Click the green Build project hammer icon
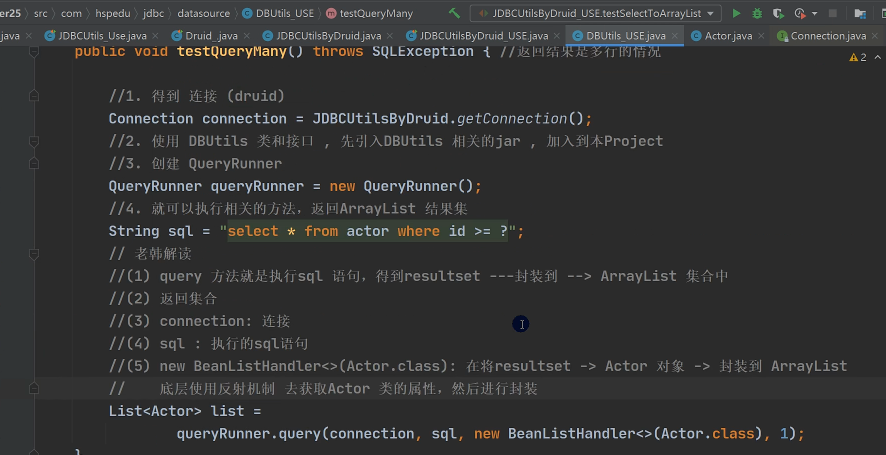Image resolution: width=886 pixels, height=455 pixels. pyautogui.click(x=454, y=13)
